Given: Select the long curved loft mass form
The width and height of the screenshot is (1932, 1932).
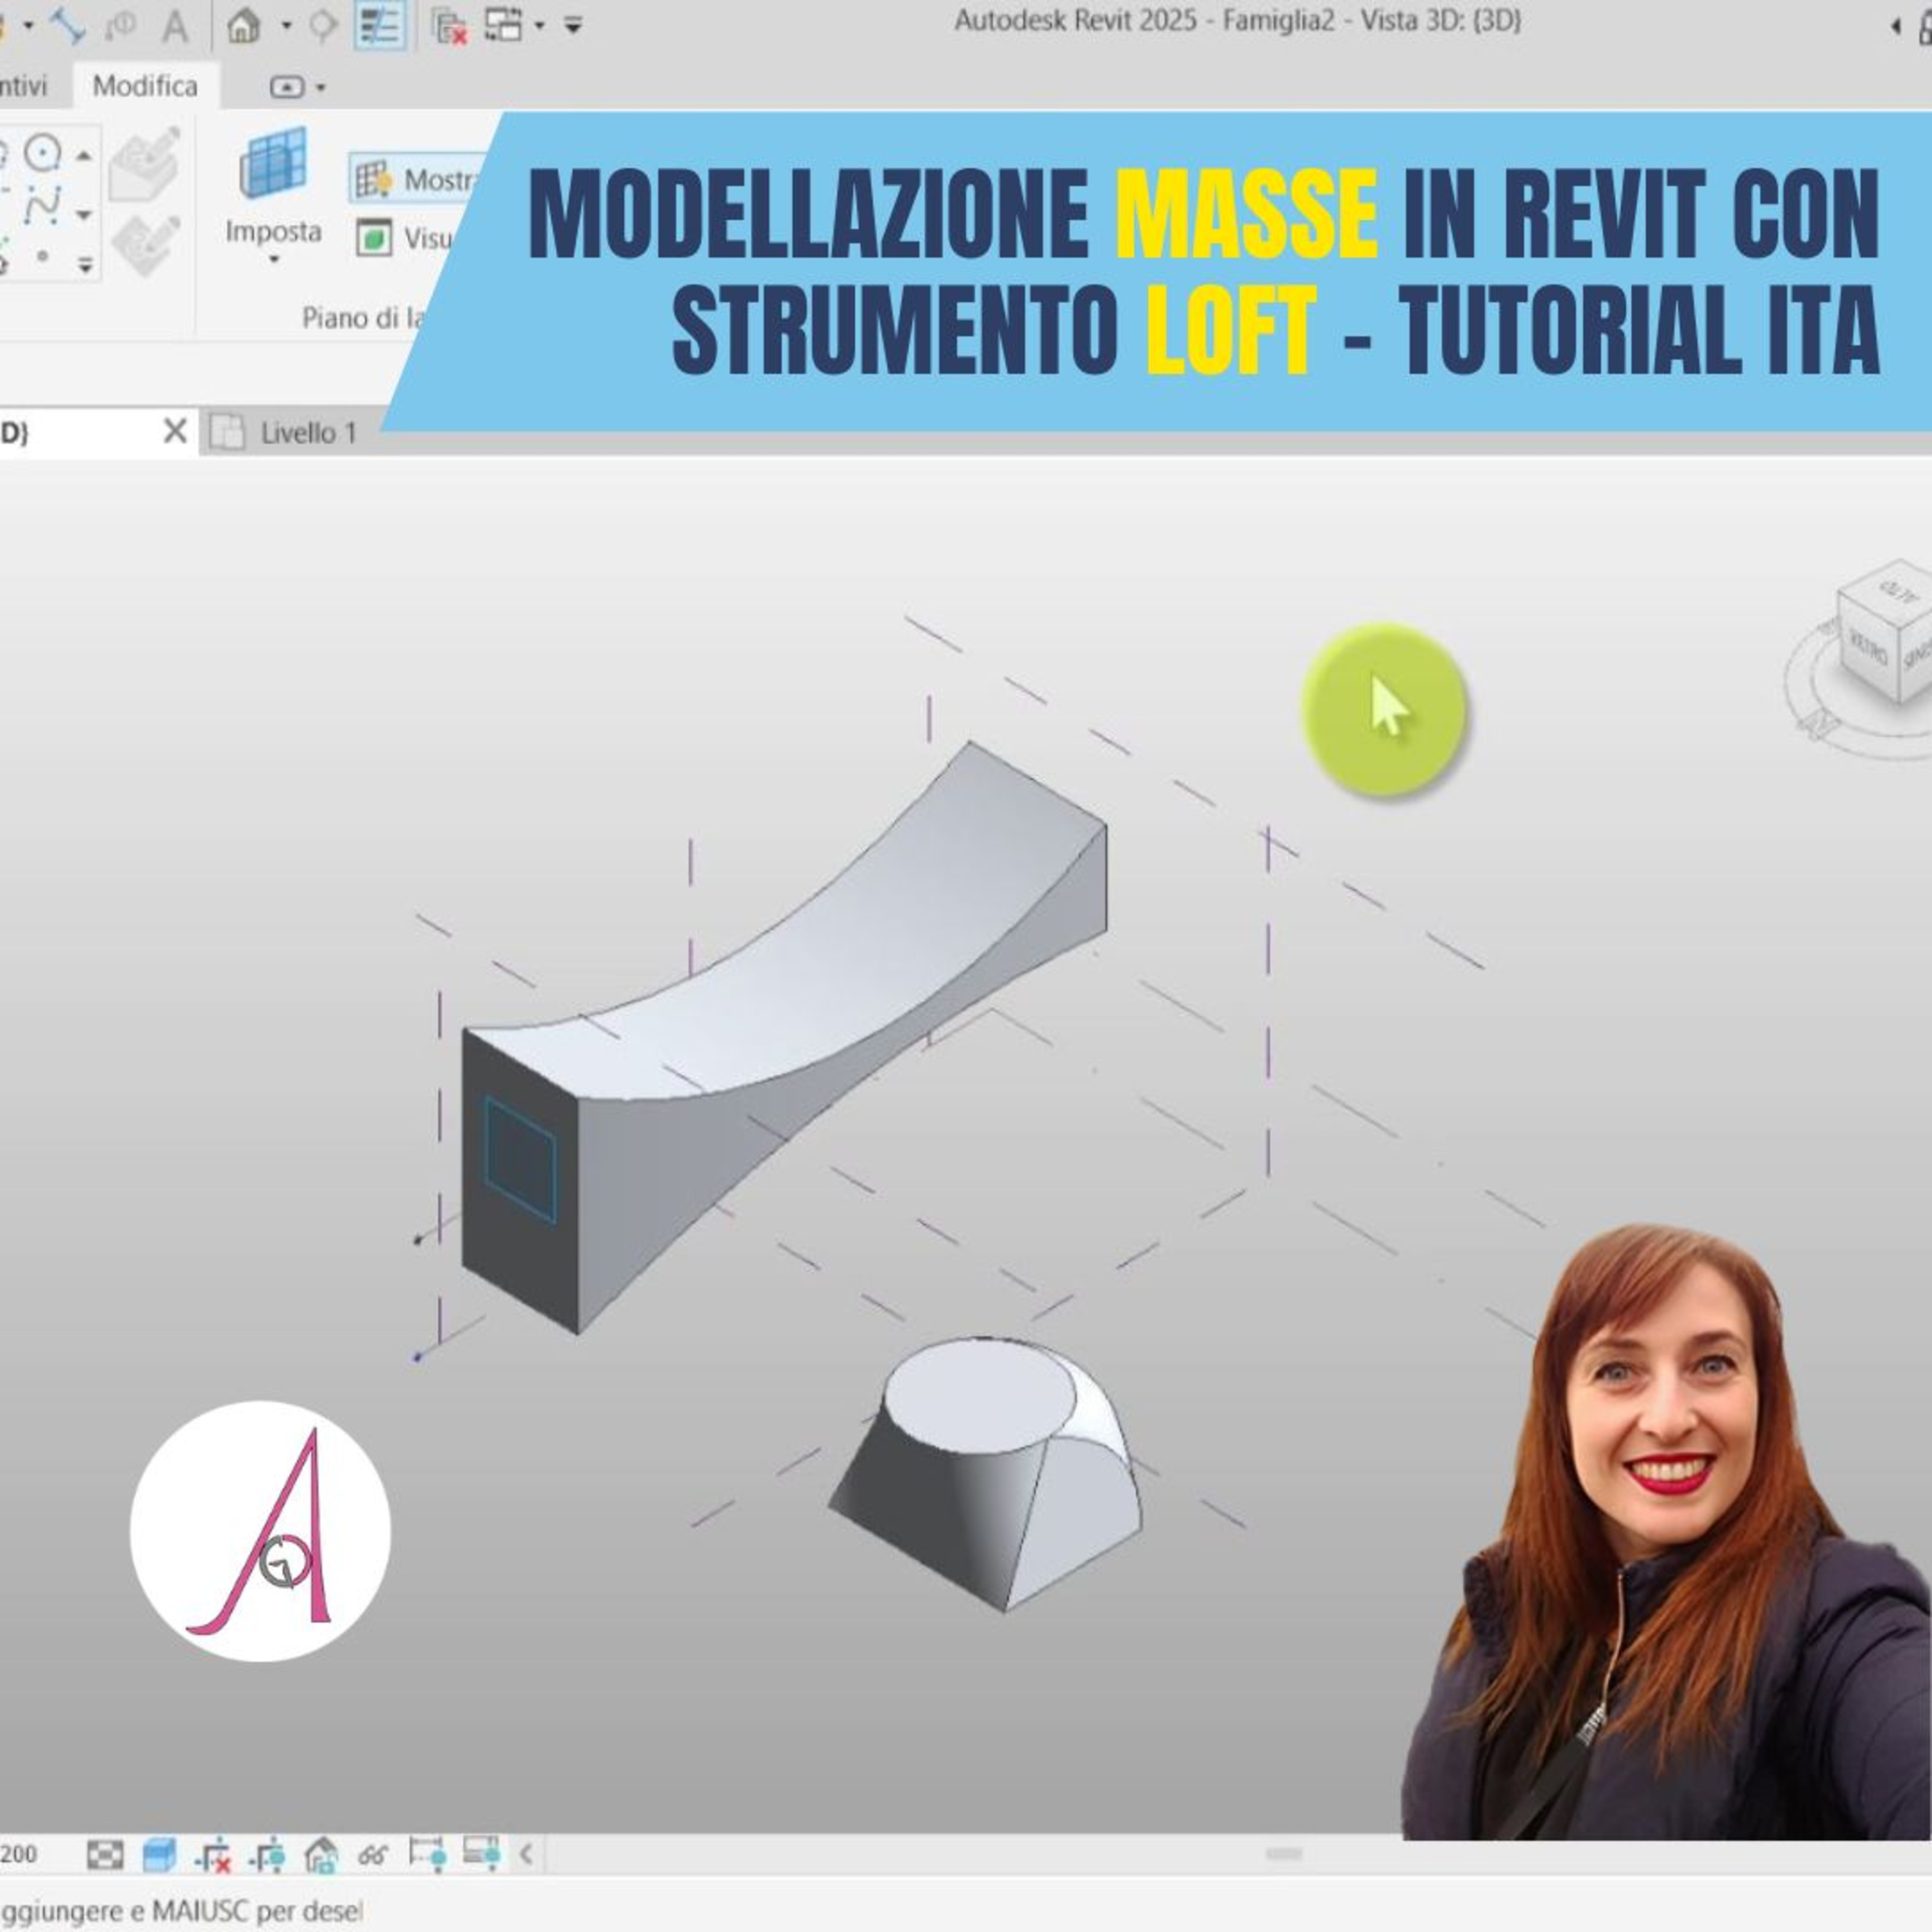Looking at the screenshot, I should [784, 1037].
